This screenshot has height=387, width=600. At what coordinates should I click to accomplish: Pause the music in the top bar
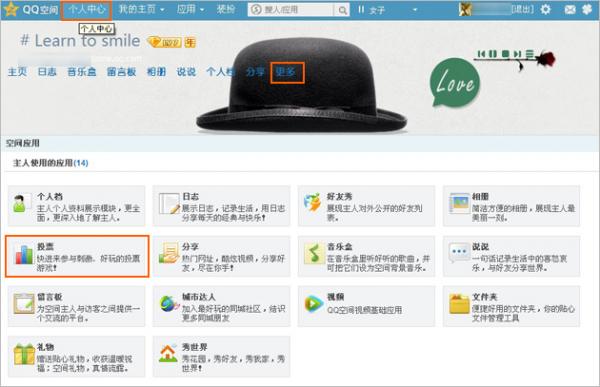tap(361, 9)
